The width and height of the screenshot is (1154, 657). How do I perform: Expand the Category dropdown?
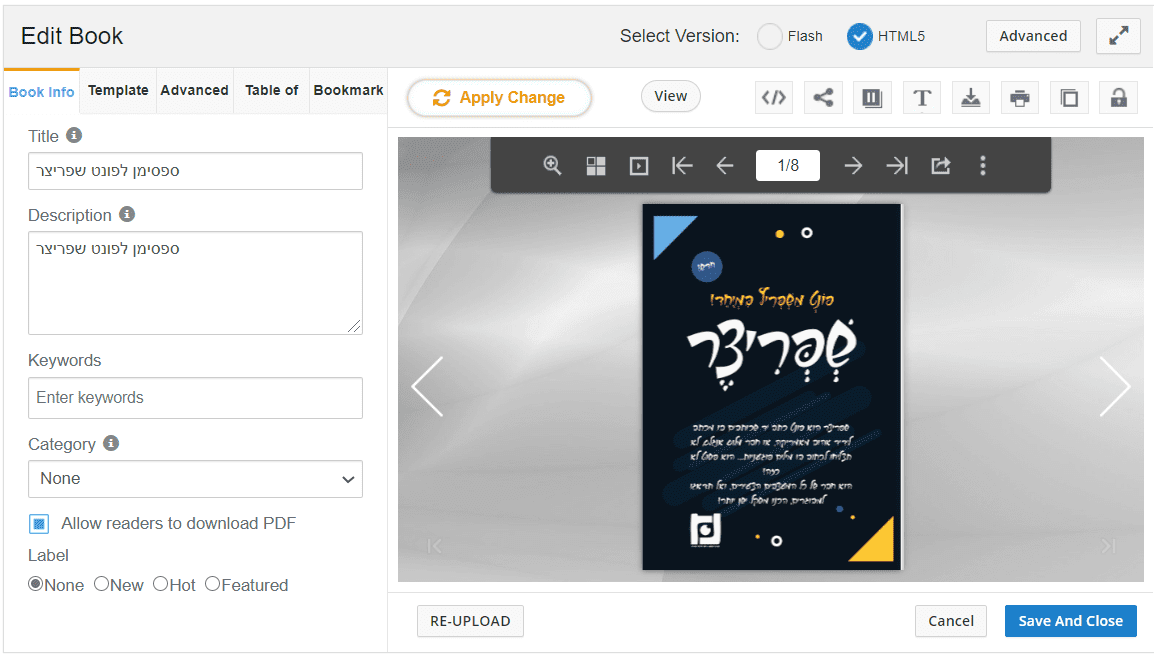pyautogui.click(x=195, y=479)
